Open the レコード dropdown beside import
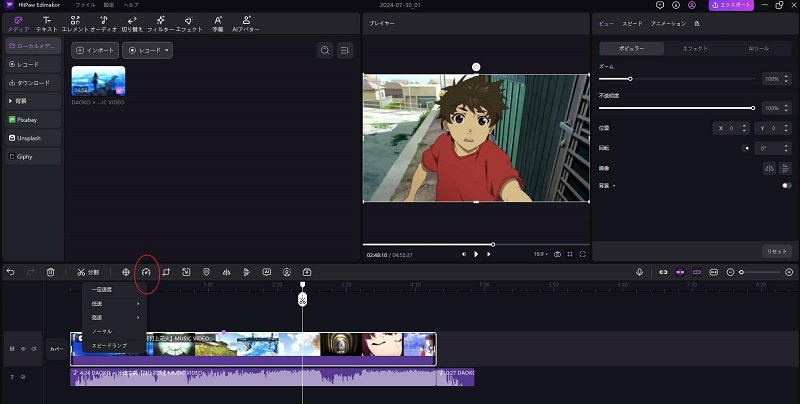Screen dimensions: 800x404 point(147,50)
